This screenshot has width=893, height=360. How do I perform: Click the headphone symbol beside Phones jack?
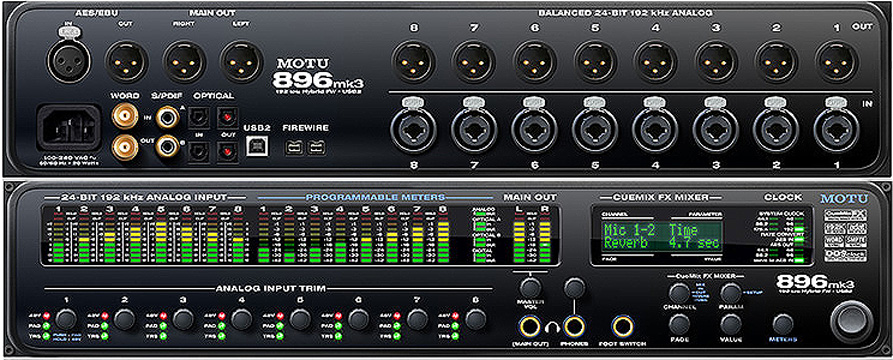551,327
